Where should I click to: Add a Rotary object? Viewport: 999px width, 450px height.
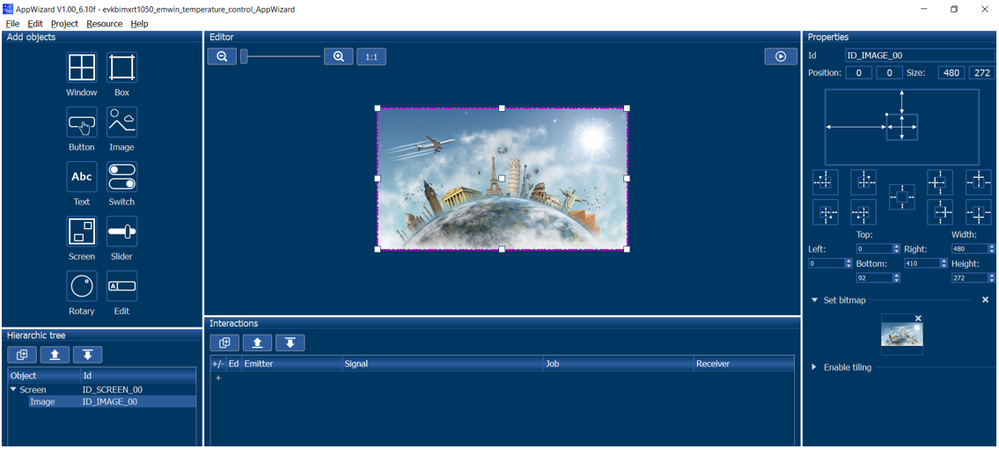point(82,286)
